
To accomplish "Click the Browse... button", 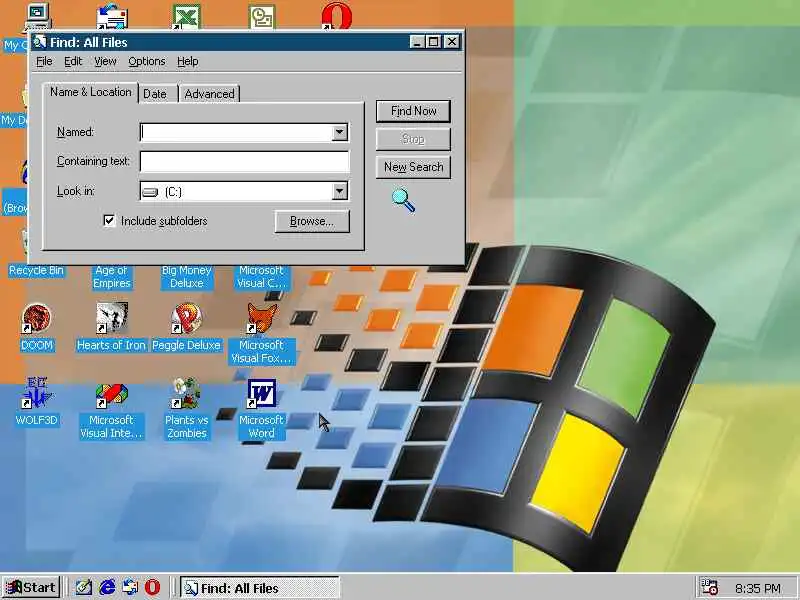I will pos(312,221).
